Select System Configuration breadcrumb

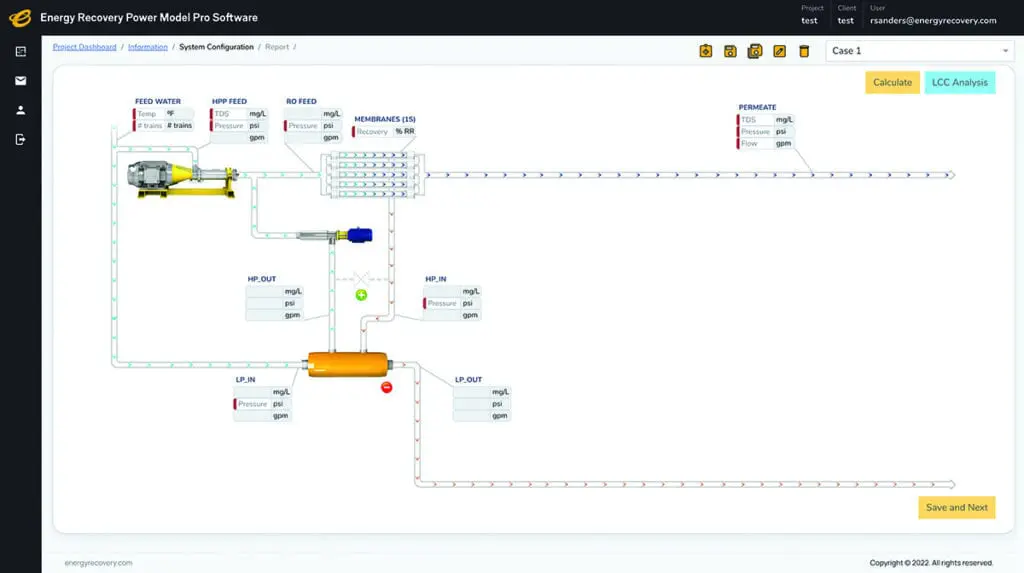coord(216,47)
